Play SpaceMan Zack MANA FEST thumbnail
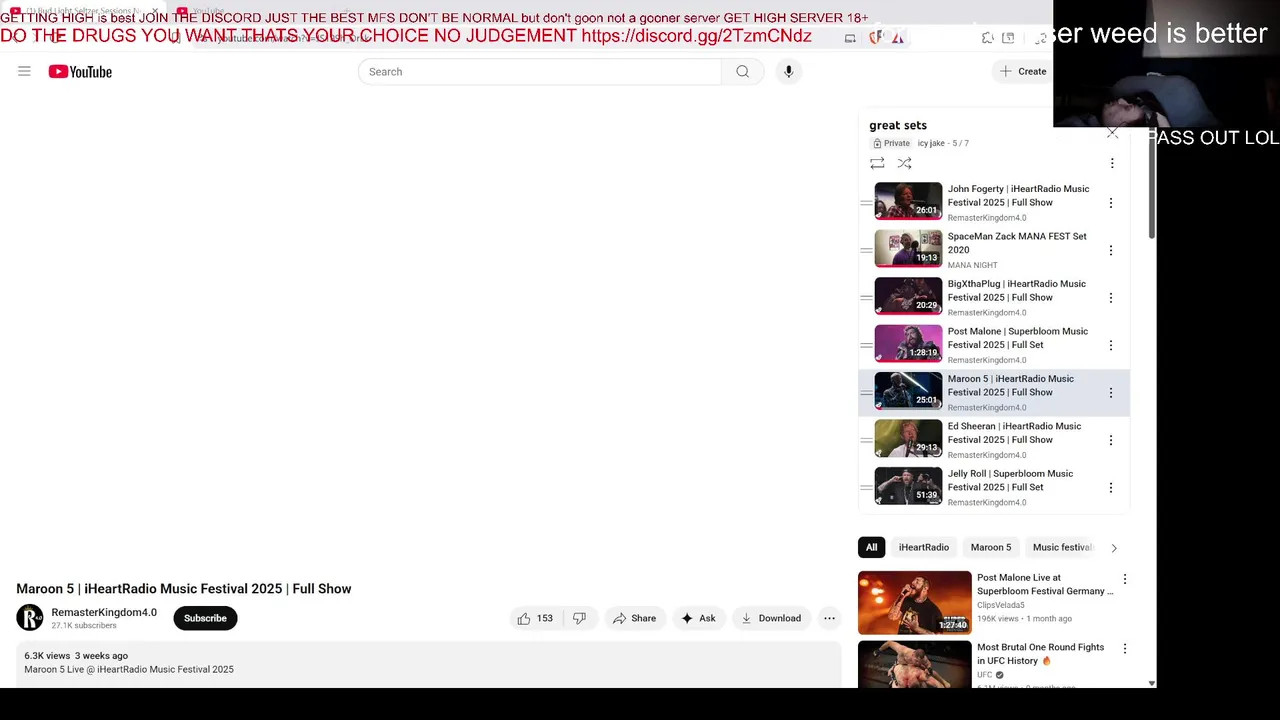1280x720 pixels. [x=908, y=248]
